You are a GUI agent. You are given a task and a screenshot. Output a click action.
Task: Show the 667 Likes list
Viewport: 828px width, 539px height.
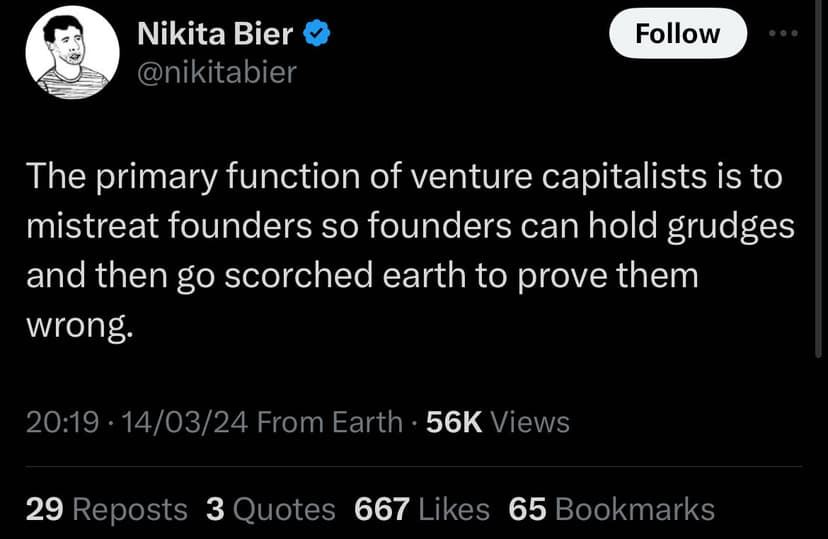tap(422, 509)
